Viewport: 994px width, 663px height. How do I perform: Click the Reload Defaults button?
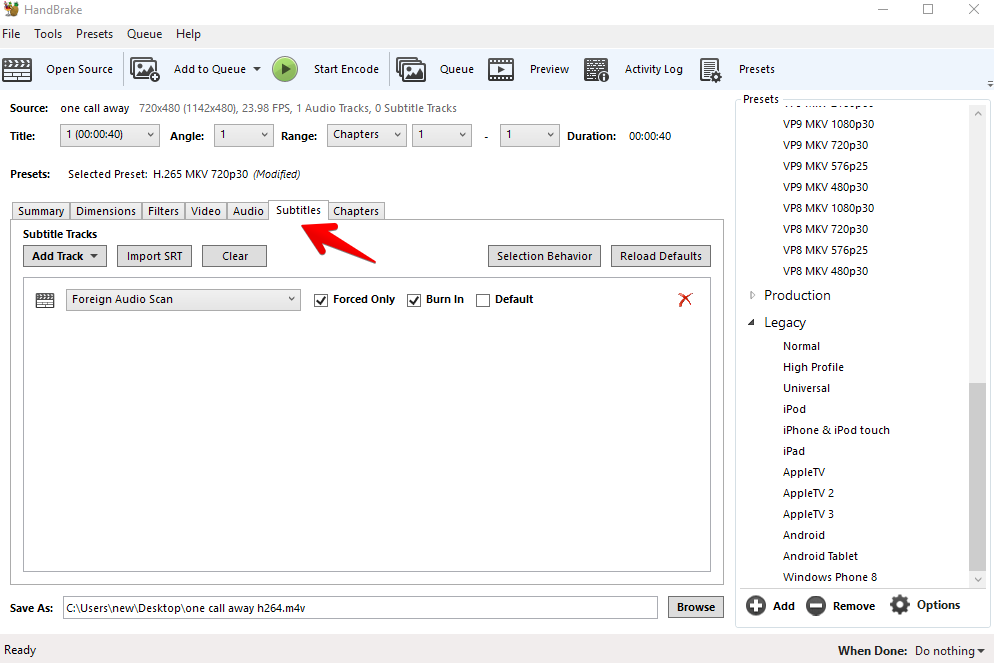[x=661, y=256]
